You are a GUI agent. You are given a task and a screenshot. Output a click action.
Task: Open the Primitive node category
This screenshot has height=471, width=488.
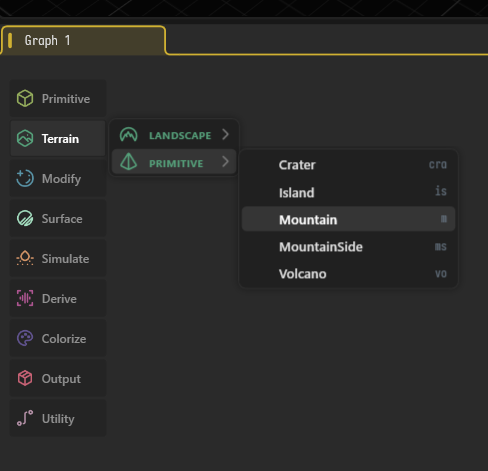pos(58,98)
